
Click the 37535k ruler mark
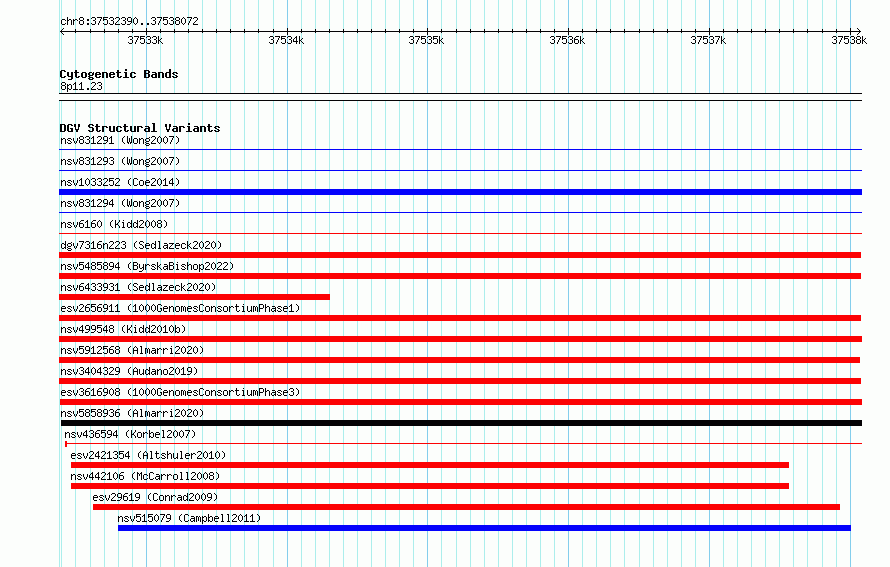pos(426,40)
